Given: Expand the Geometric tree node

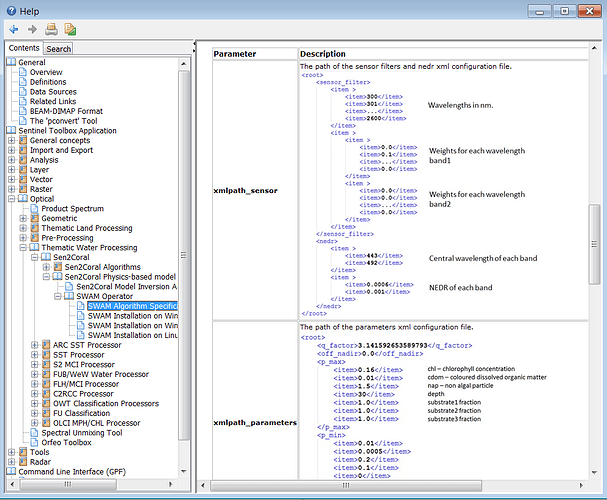Looking at the screenshot, I should pyautogui.click(x=23, y=218).
